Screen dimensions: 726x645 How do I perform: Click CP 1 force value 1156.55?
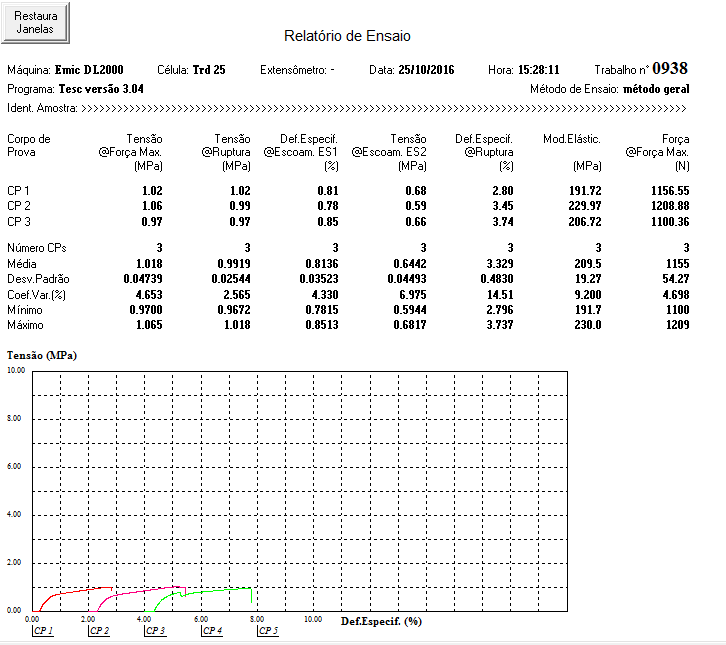[670, 191]
